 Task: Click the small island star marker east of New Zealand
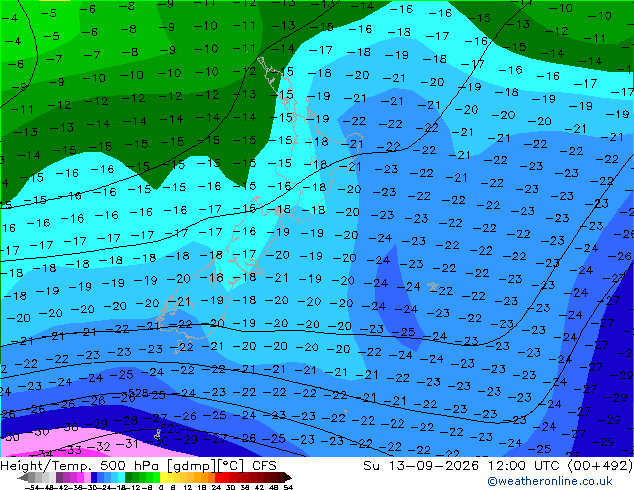click(x=433, y=287)
